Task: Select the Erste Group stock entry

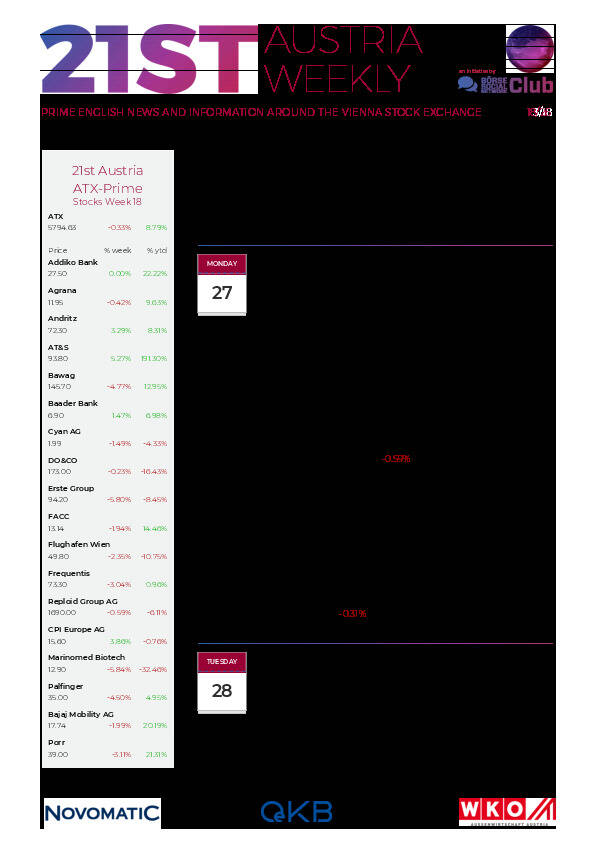Action: (107, 494)
